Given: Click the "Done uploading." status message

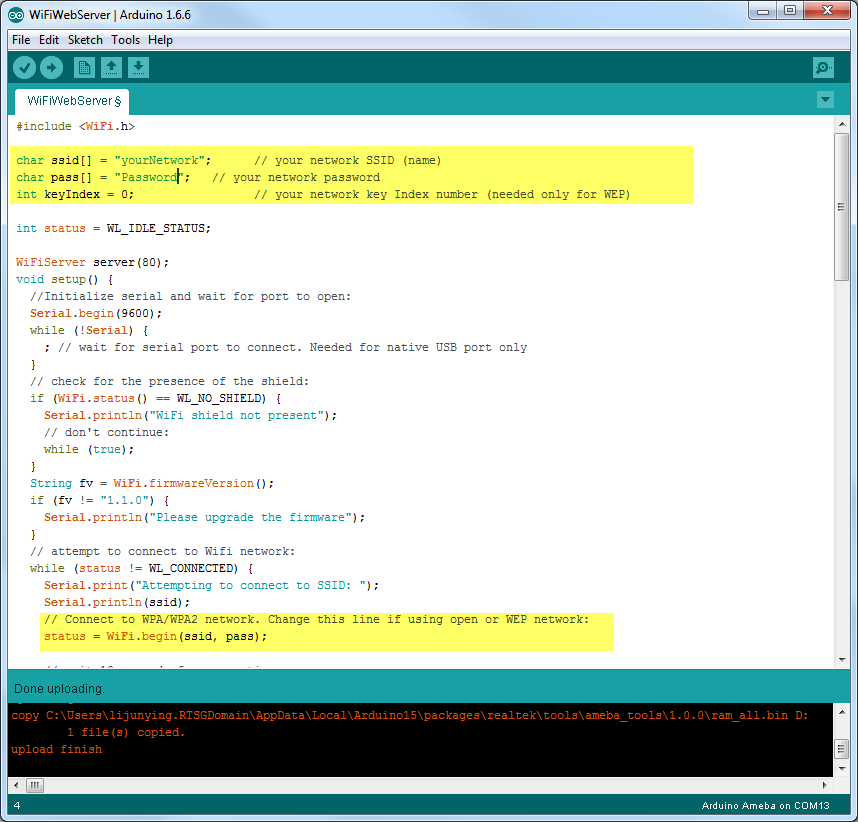Looking at the screenshot, I should 59,689.
